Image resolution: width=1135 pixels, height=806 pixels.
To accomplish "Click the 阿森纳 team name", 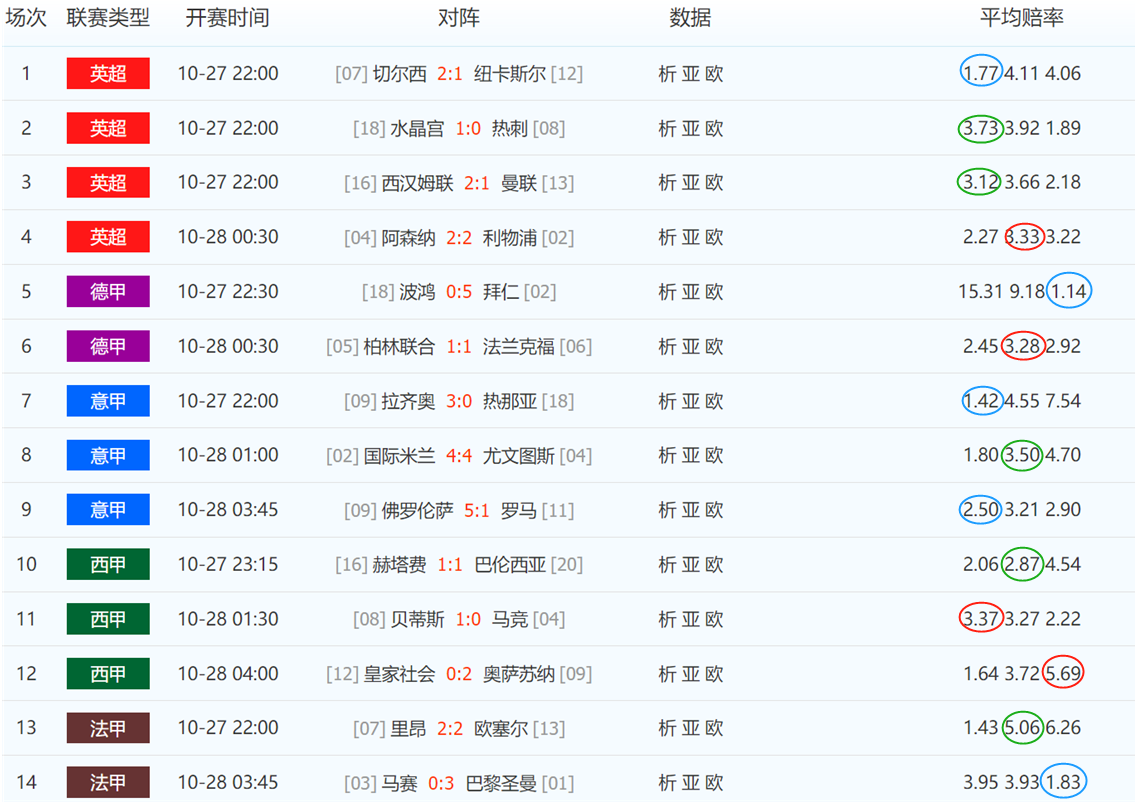I will coord(408,237).
